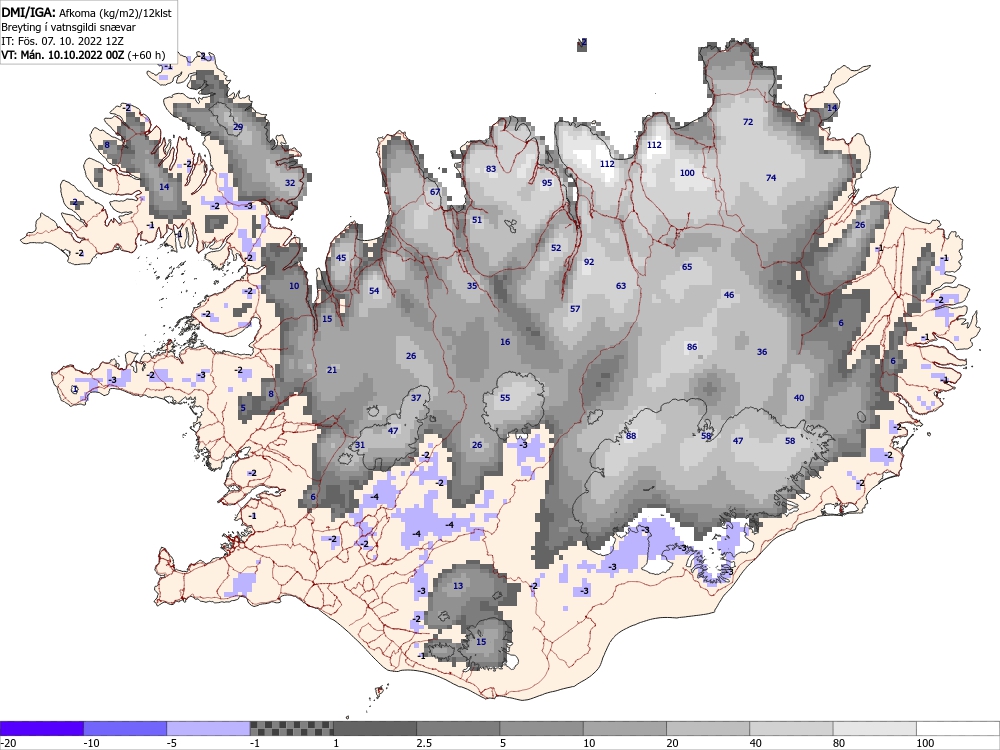Click the map value '21'
Image resolution: width=1000 pixels, height=750 pixels.
332,371
